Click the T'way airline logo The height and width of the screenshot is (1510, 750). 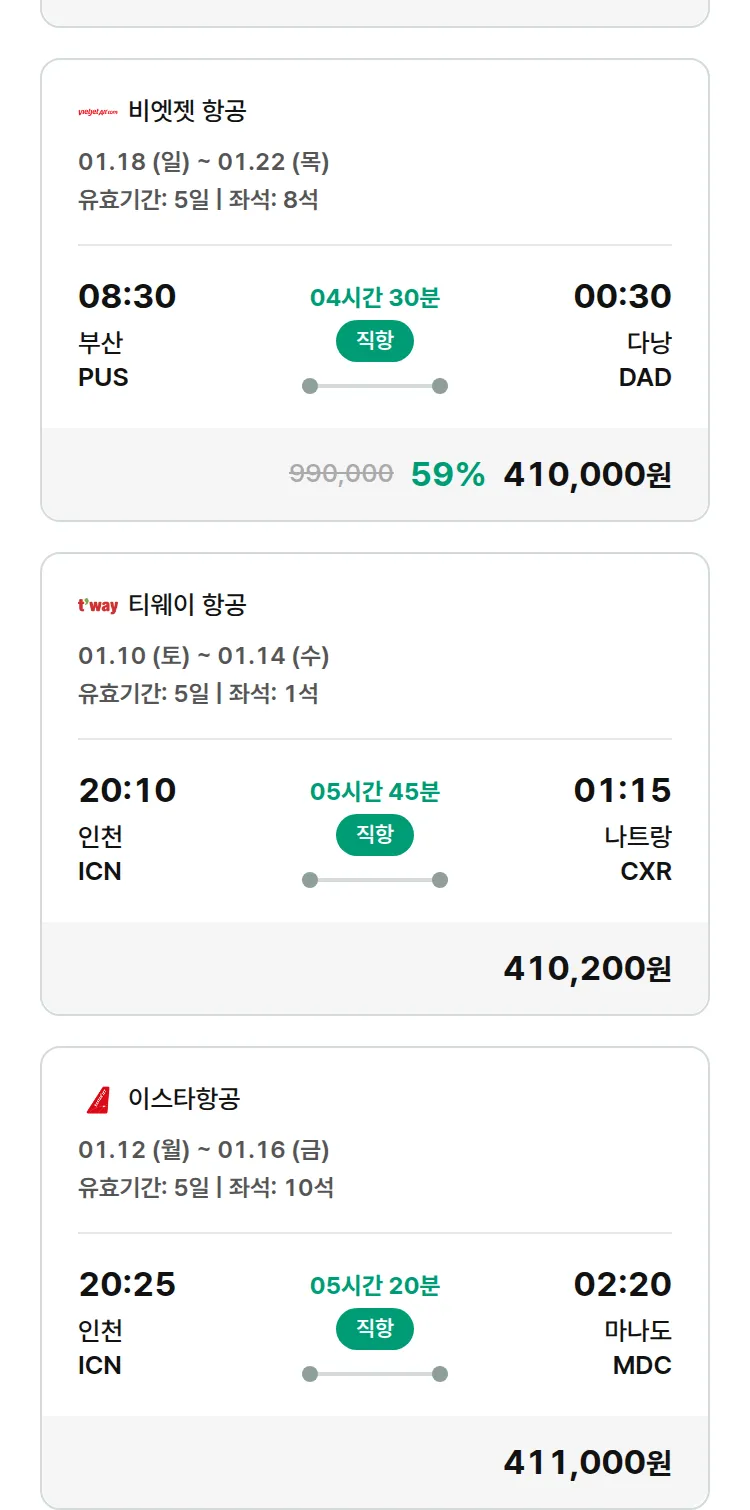(98, 605)
